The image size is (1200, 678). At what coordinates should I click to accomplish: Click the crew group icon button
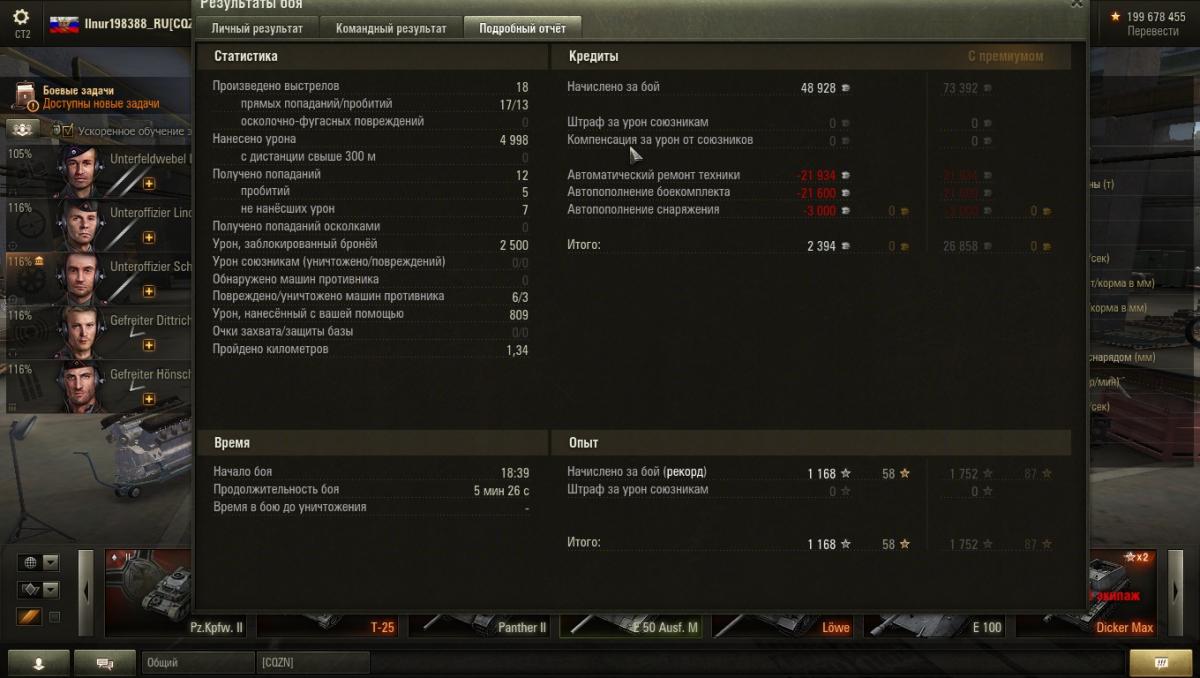tap(23, 129)
